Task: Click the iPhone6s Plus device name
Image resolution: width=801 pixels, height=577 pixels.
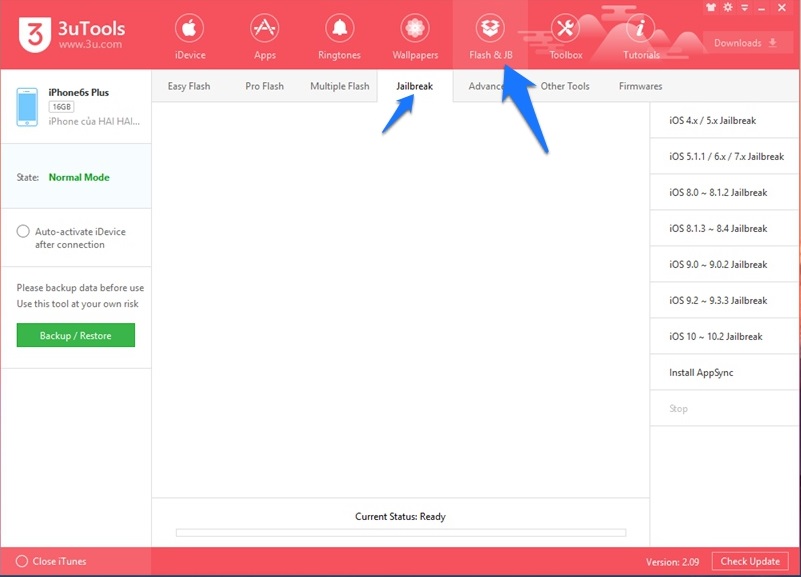Action: (79, 92)
